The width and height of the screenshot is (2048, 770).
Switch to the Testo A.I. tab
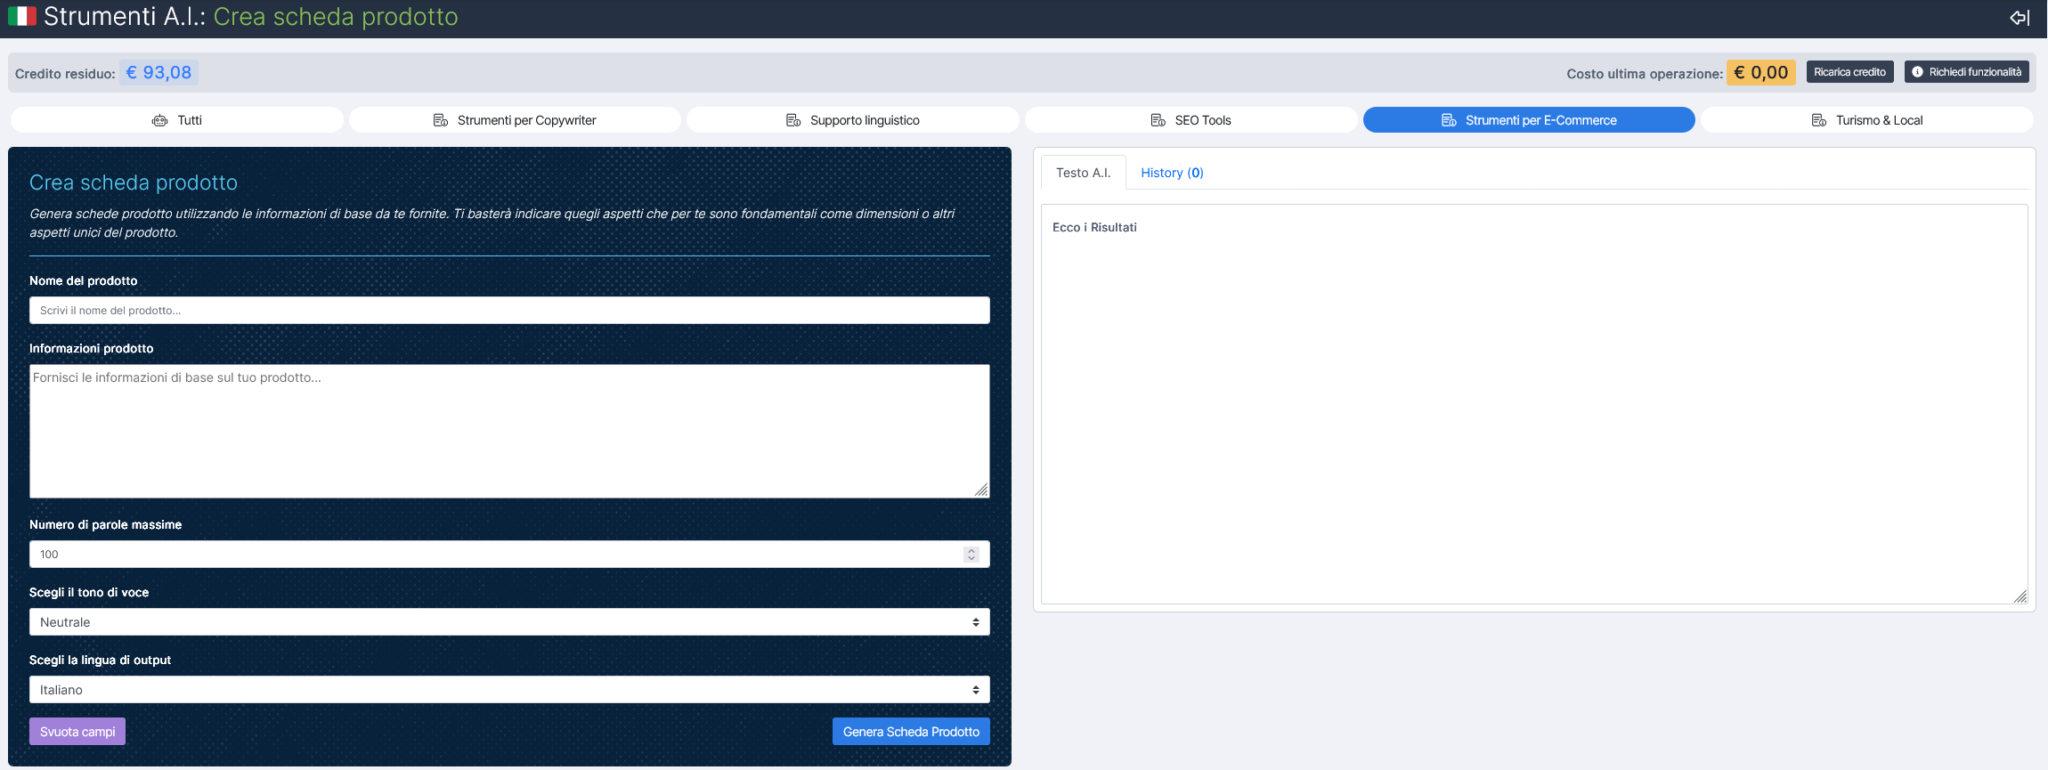(1083, 172)
